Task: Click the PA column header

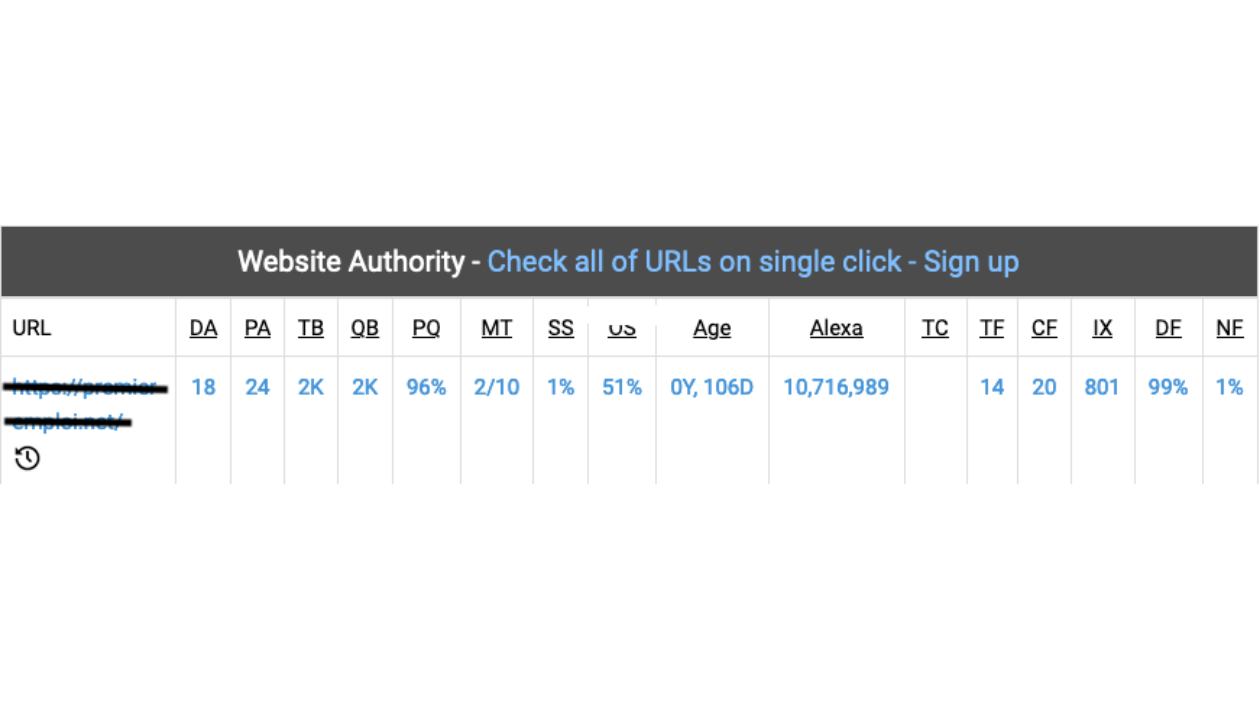Action: (x=257, y=328)
